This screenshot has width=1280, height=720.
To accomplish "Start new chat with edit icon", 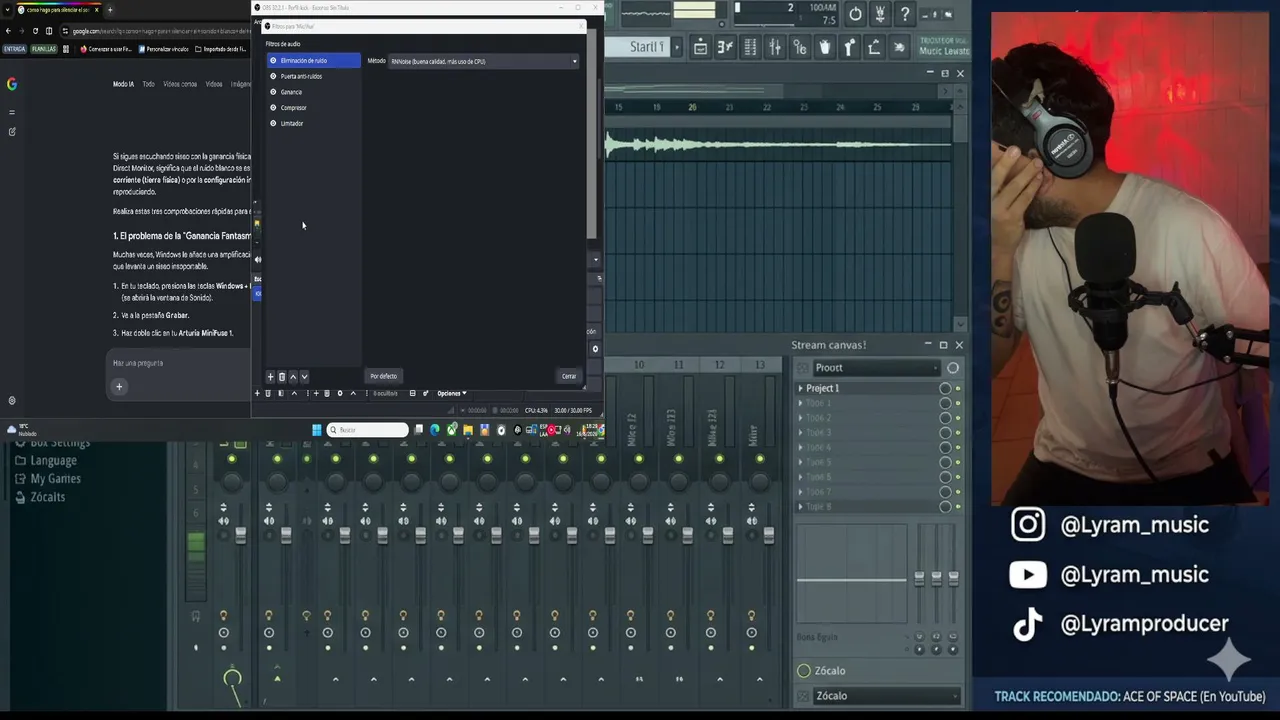I will point(12,131).
